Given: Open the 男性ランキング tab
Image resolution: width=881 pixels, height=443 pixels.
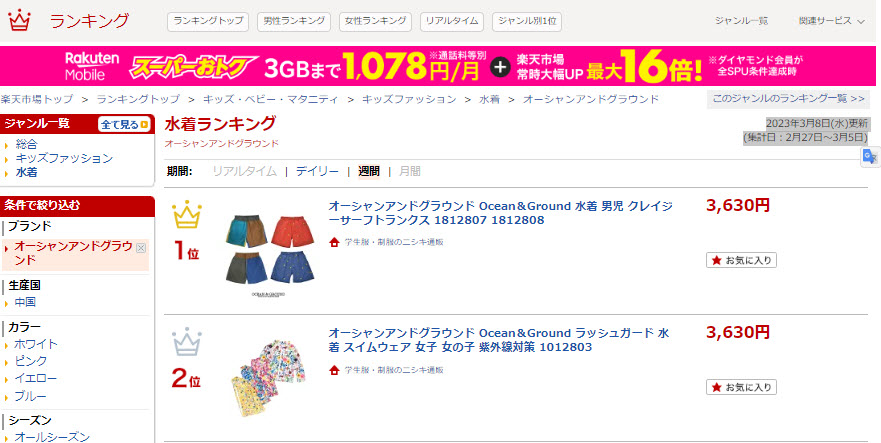Looking at the screenshot, I should click(294, 21).
